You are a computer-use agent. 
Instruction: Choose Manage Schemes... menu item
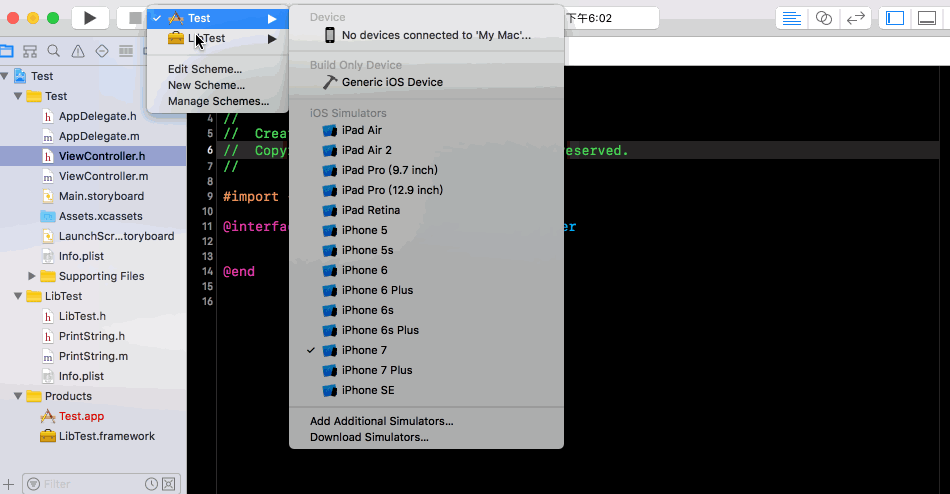click(218, 101)
